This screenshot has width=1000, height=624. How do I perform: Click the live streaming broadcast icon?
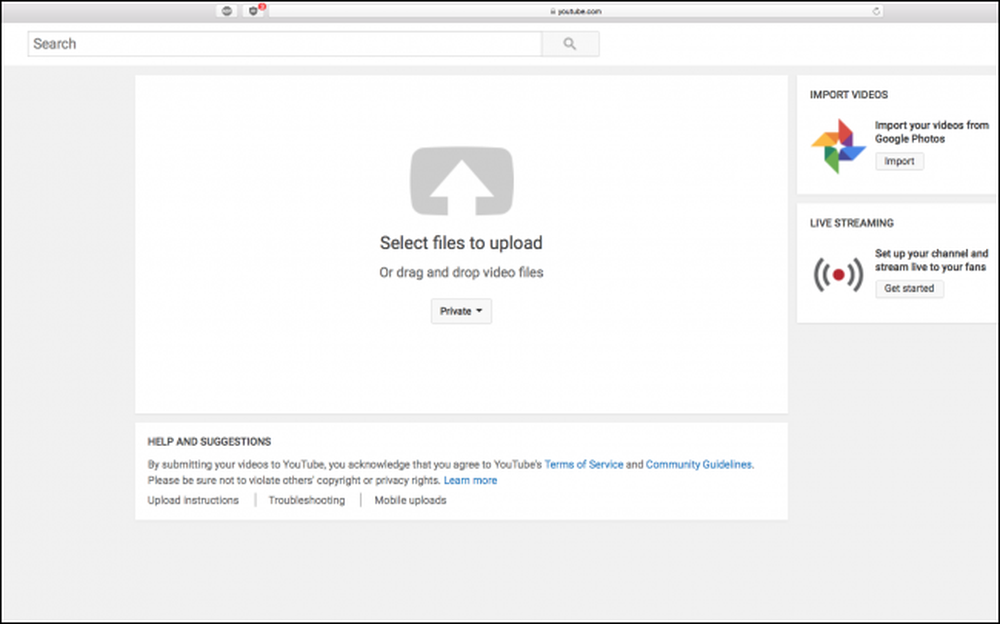tap(839, 274)
